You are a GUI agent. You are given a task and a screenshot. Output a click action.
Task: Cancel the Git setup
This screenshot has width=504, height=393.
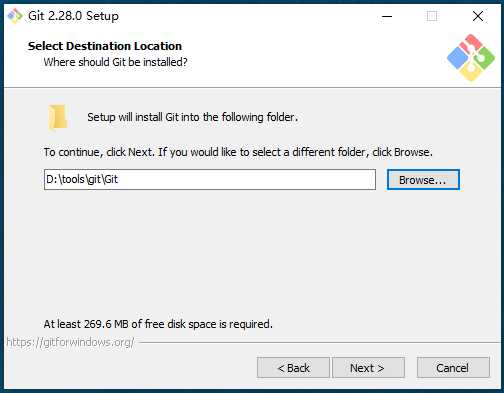point(453,368)
